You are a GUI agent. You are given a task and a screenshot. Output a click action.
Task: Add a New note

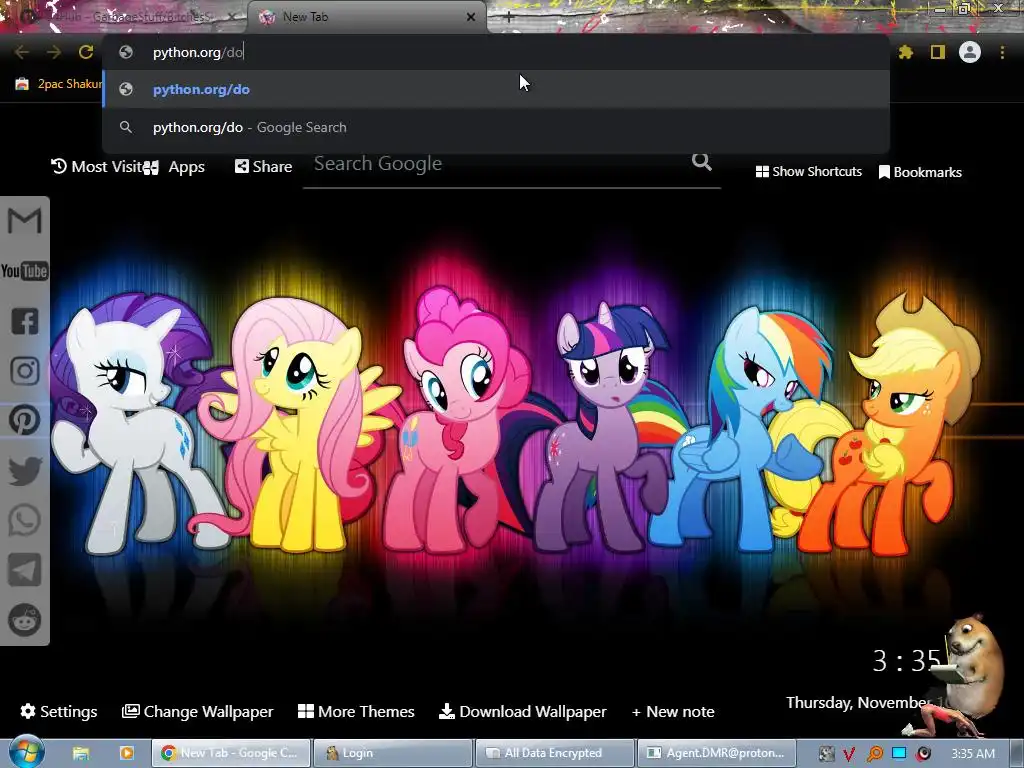[x=673, y=711]
